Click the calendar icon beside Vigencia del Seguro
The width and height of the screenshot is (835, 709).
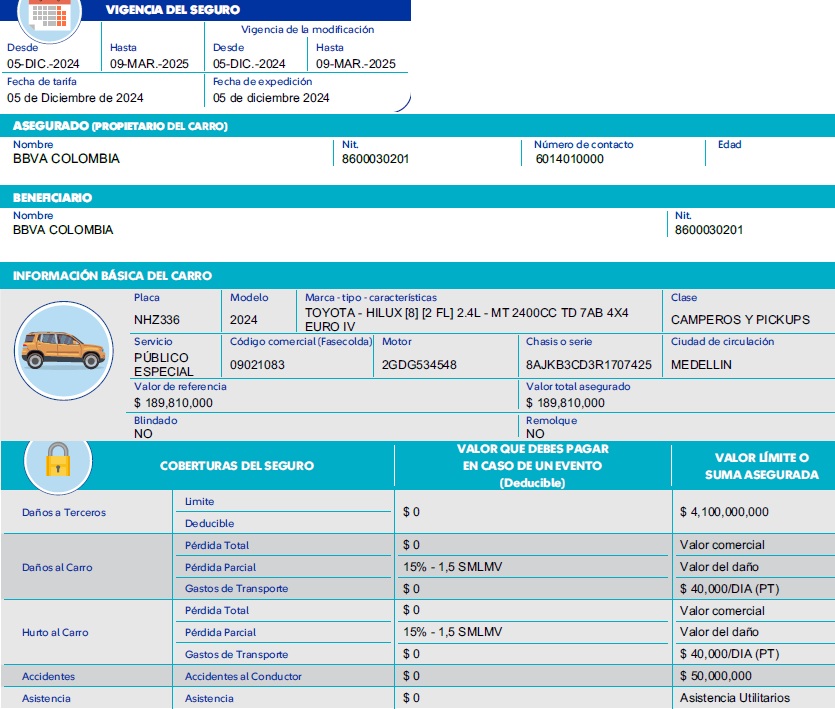(49, 11)
